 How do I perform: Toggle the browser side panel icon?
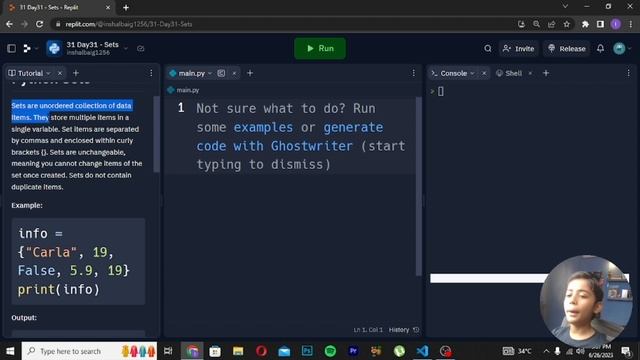(x=600, y=24)
